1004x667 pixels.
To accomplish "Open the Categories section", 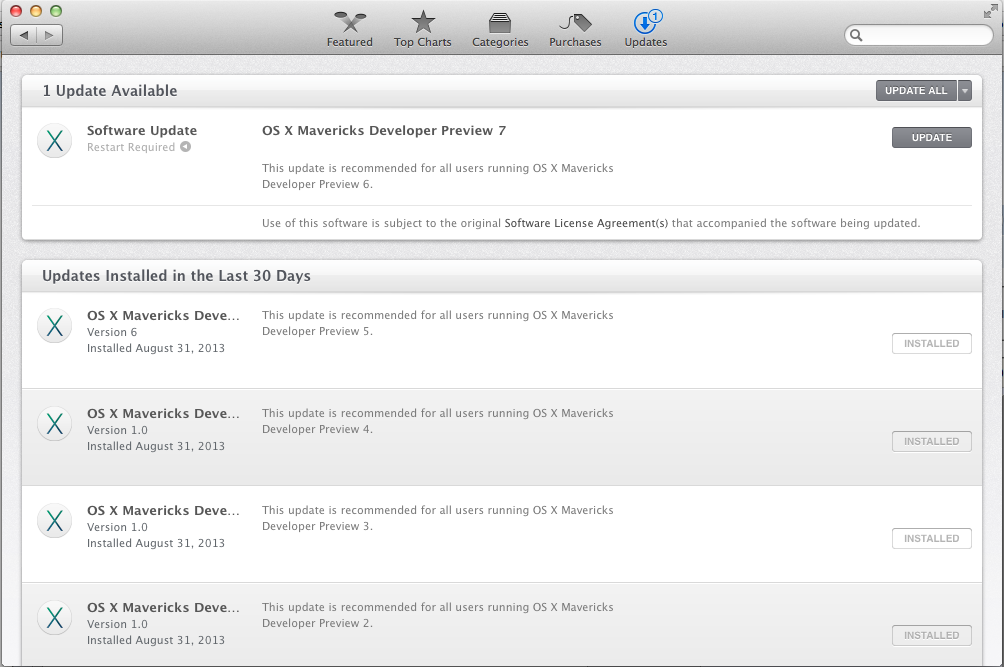I will pos(500,29).
